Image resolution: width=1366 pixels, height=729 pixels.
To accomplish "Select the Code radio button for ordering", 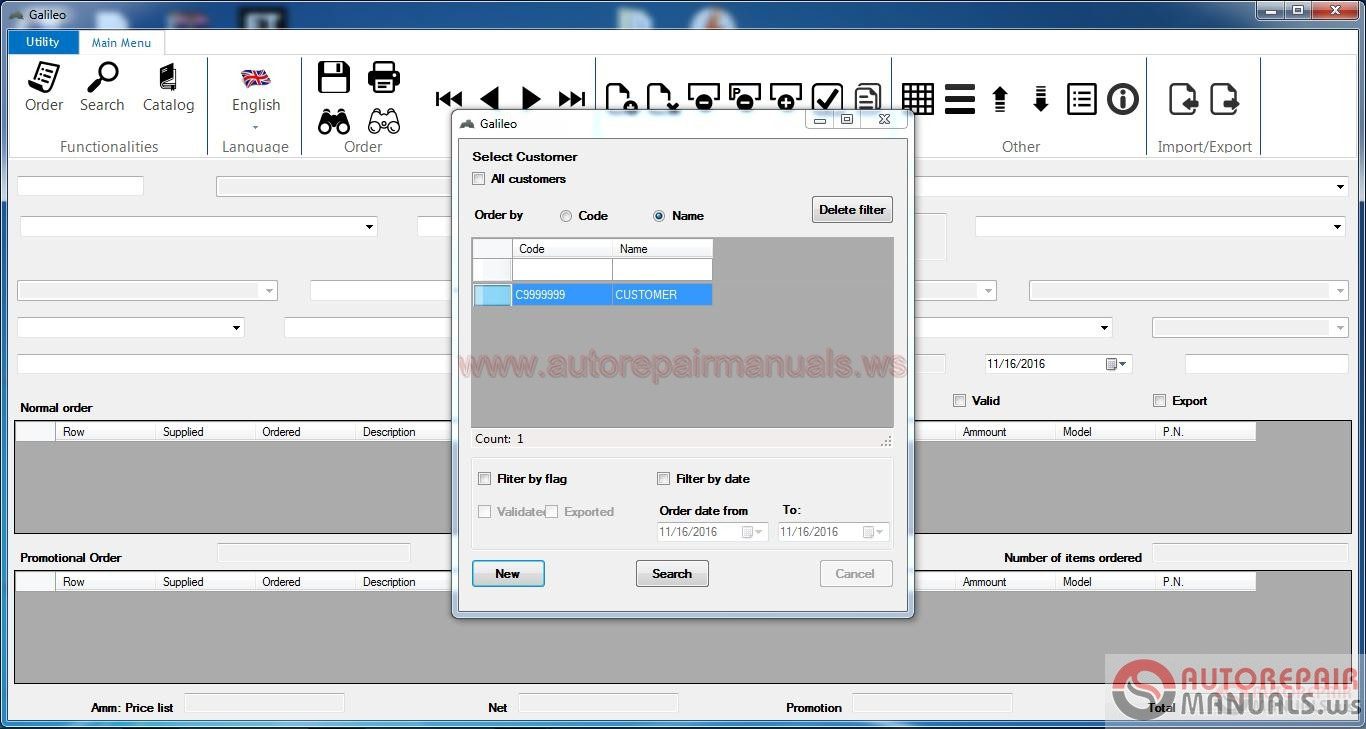I will click(566, 216).
